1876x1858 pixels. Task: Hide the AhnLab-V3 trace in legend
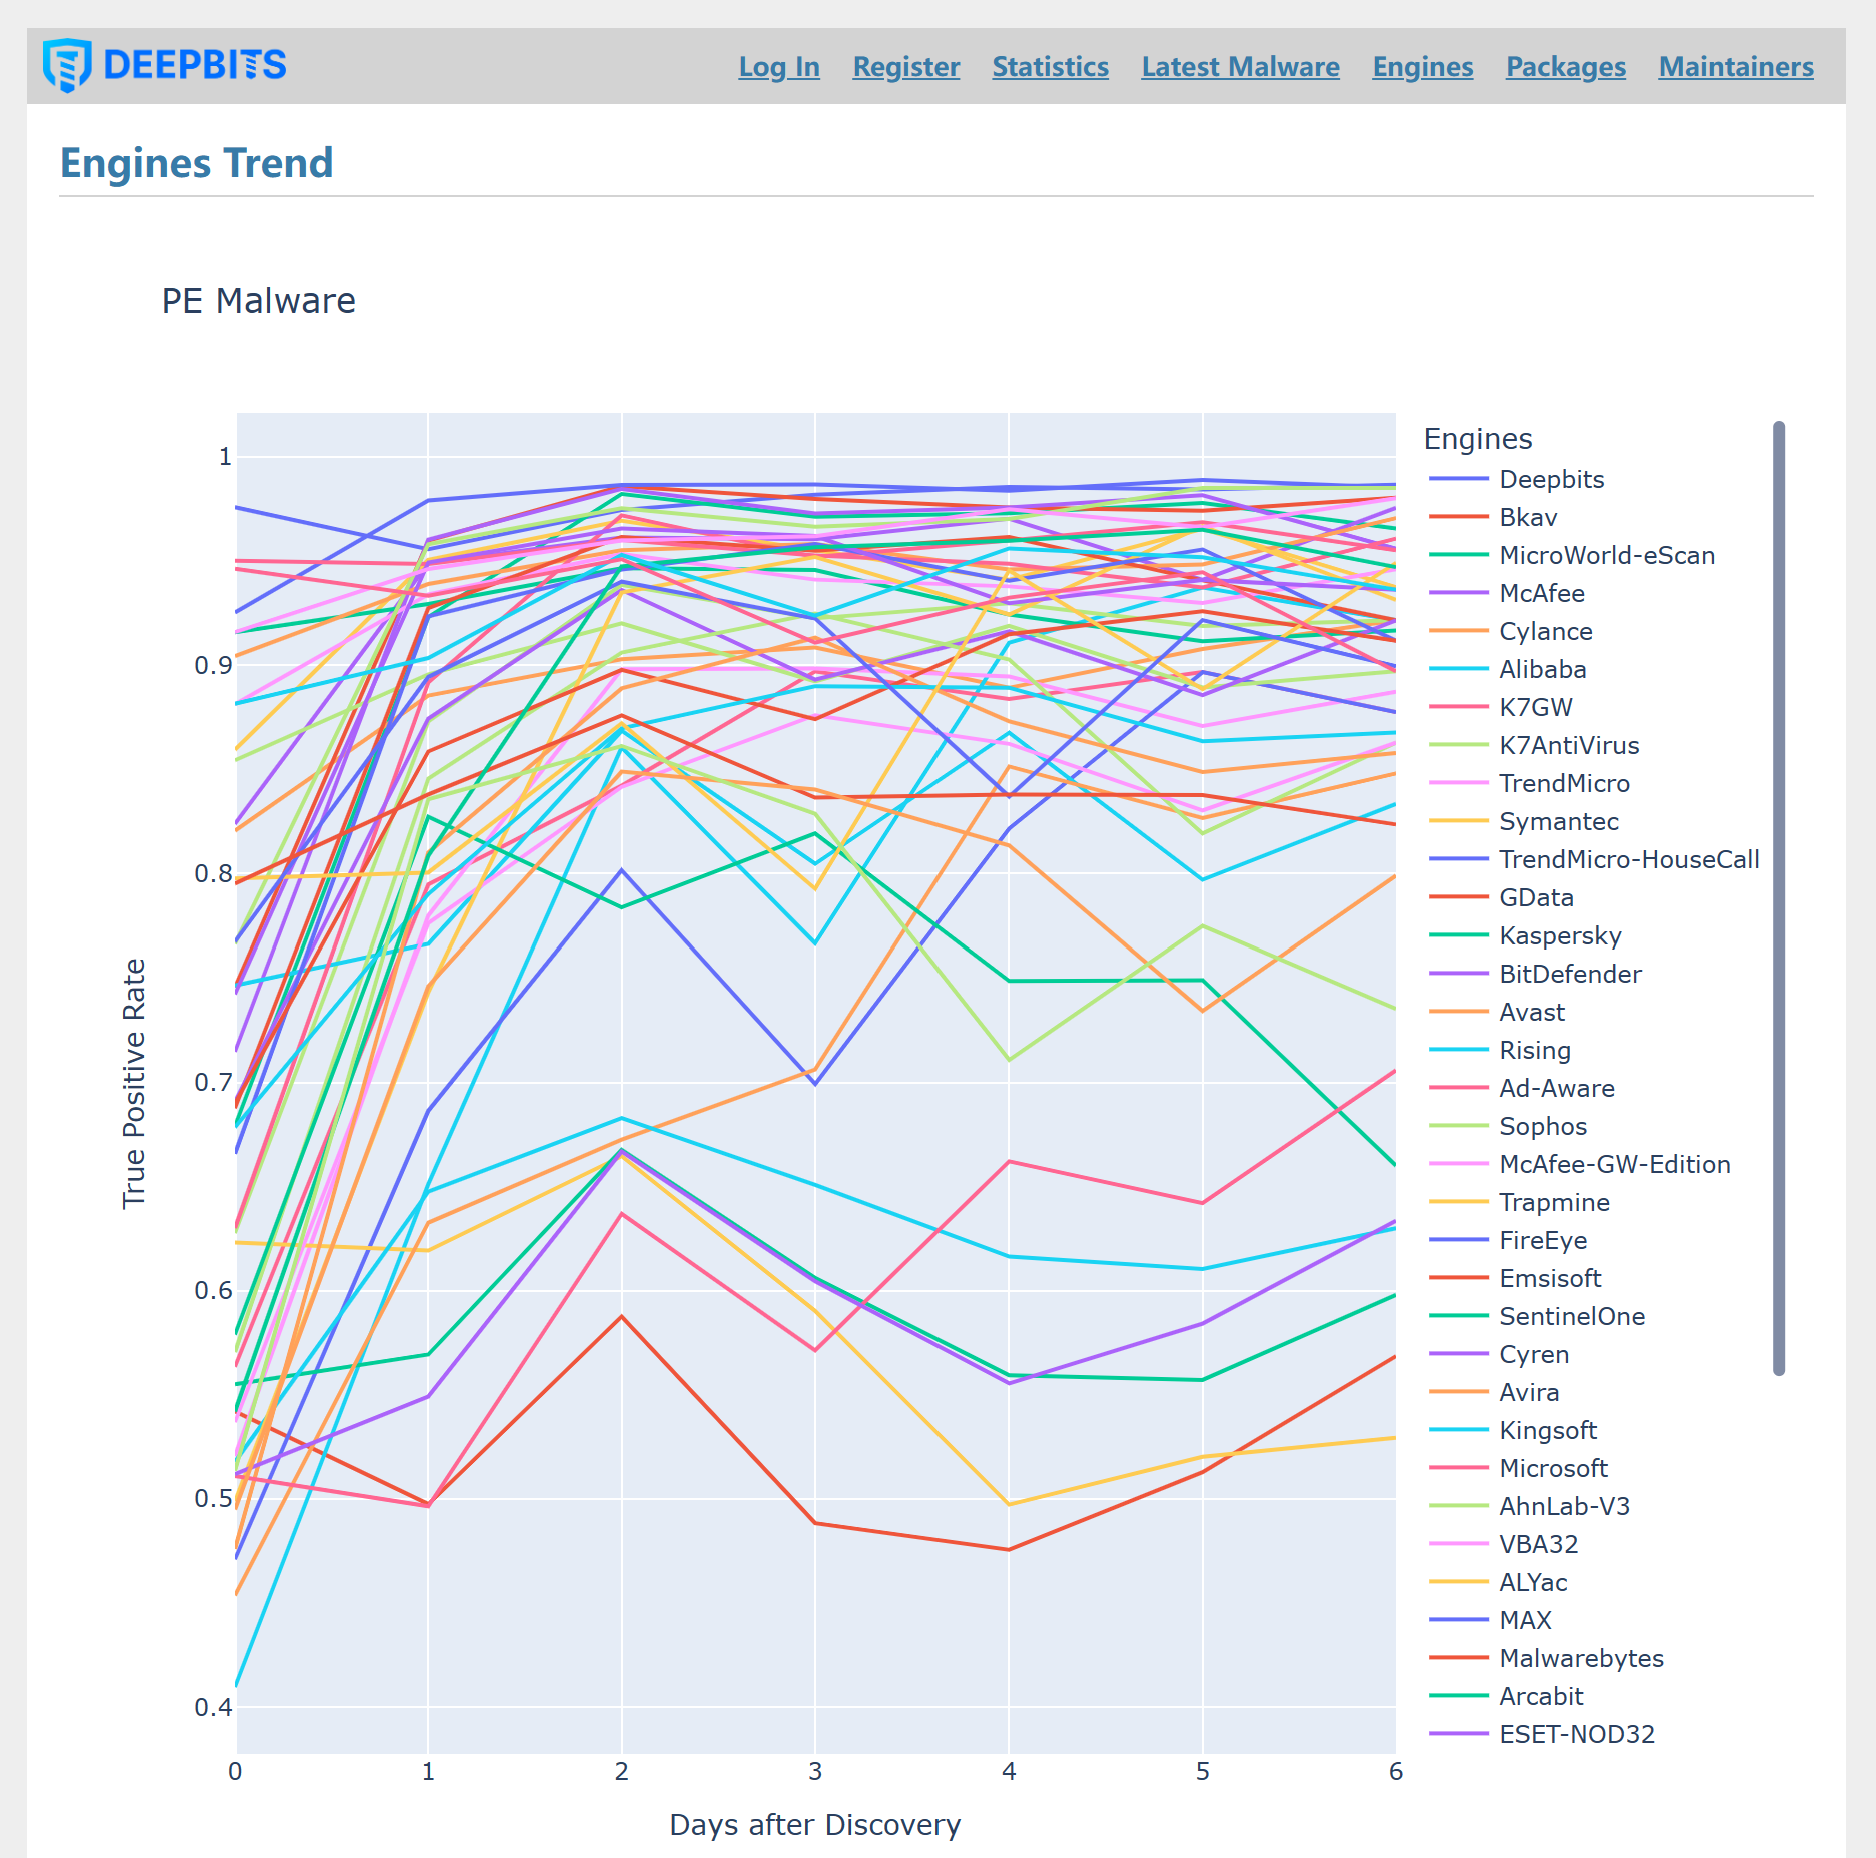1529,1506
